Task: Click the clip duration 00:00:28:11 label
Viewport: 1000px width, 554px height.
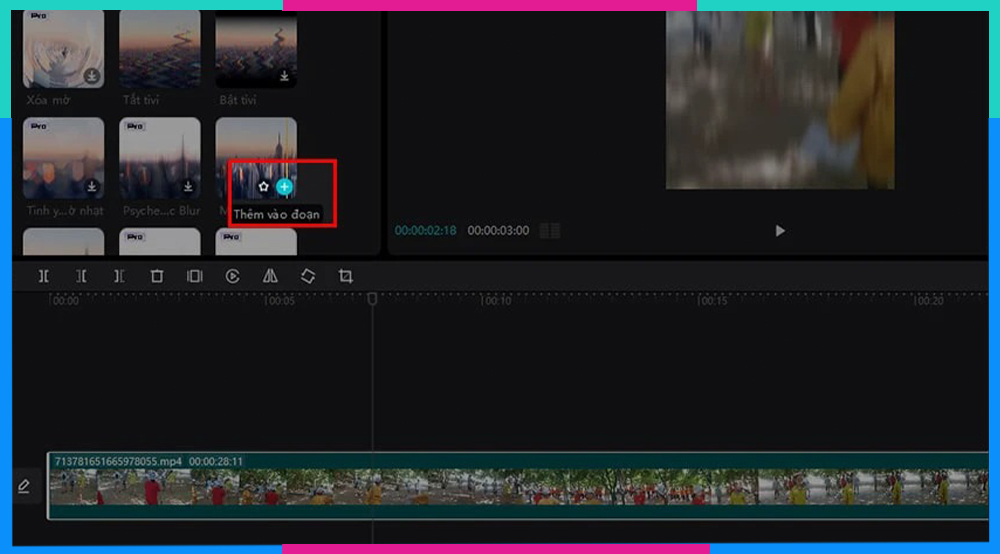Action: [216, 462]
